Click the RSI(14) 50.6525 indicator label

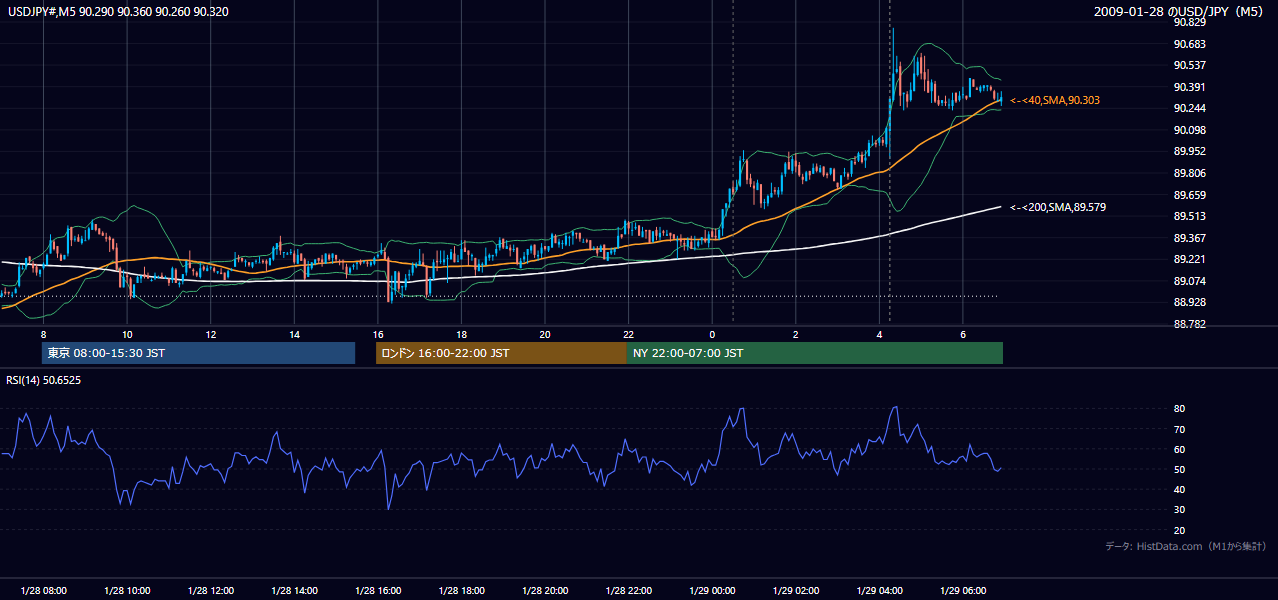click(x=44, y=380)
